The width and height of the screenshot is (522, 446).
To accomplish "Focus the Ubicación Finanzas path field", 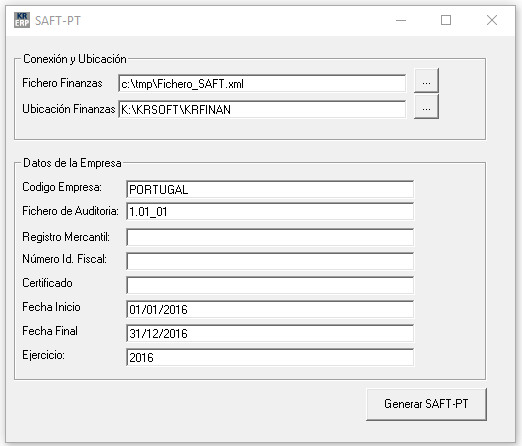I will (262, 109).
